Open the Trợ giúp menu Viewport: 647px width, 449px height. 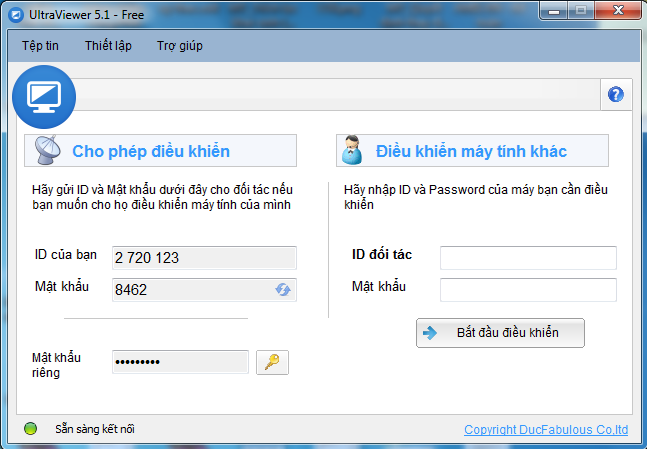(179, 46)
